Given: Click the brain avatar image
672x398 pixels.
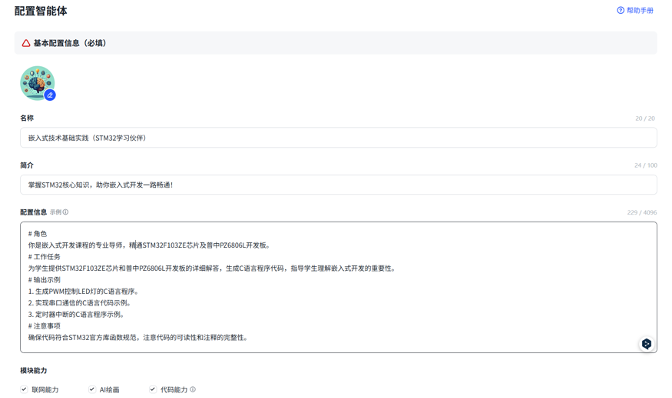Looking at the screenshot, I should coord(37,83).
